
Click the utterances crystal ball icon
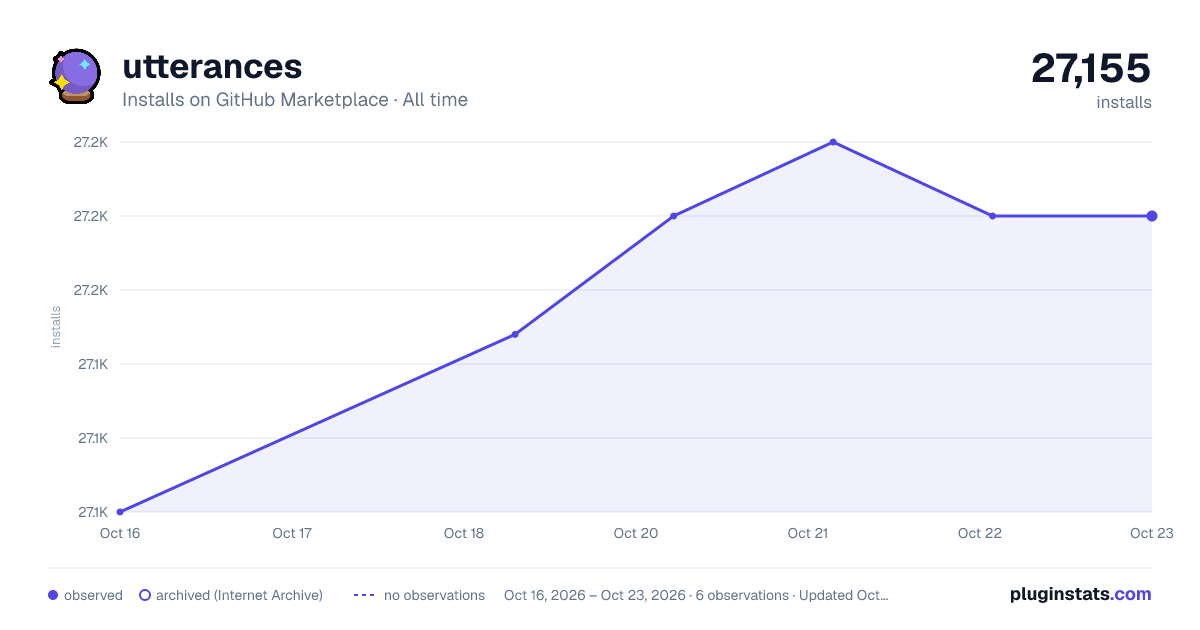[75, 76]
